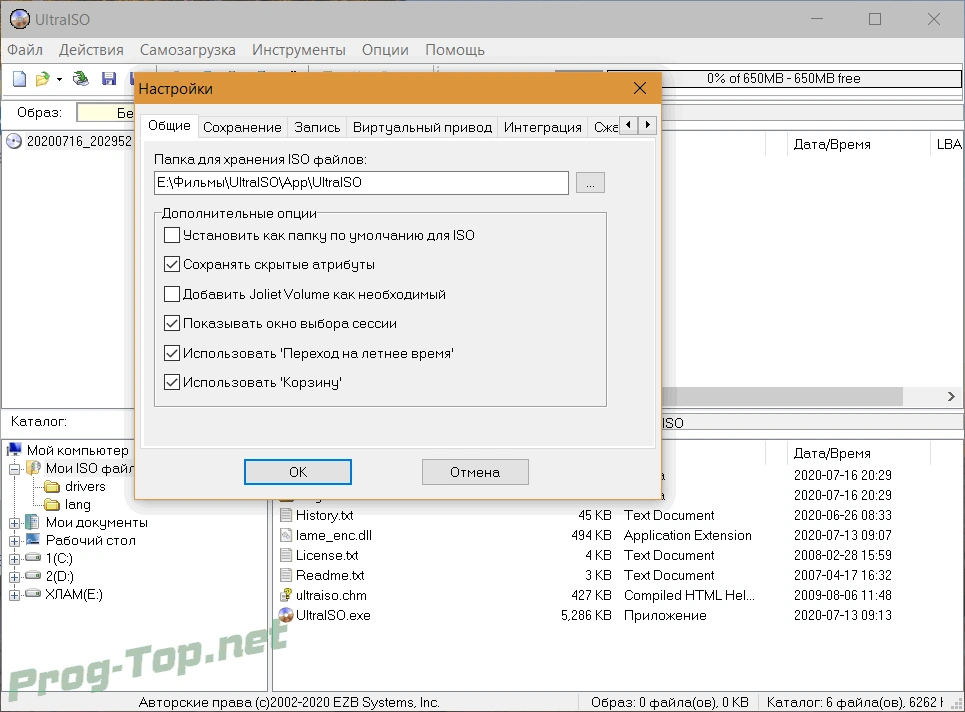Open the Инструменты menu
The height and width of the screenshot is (712, 965).
click(298, 50)
